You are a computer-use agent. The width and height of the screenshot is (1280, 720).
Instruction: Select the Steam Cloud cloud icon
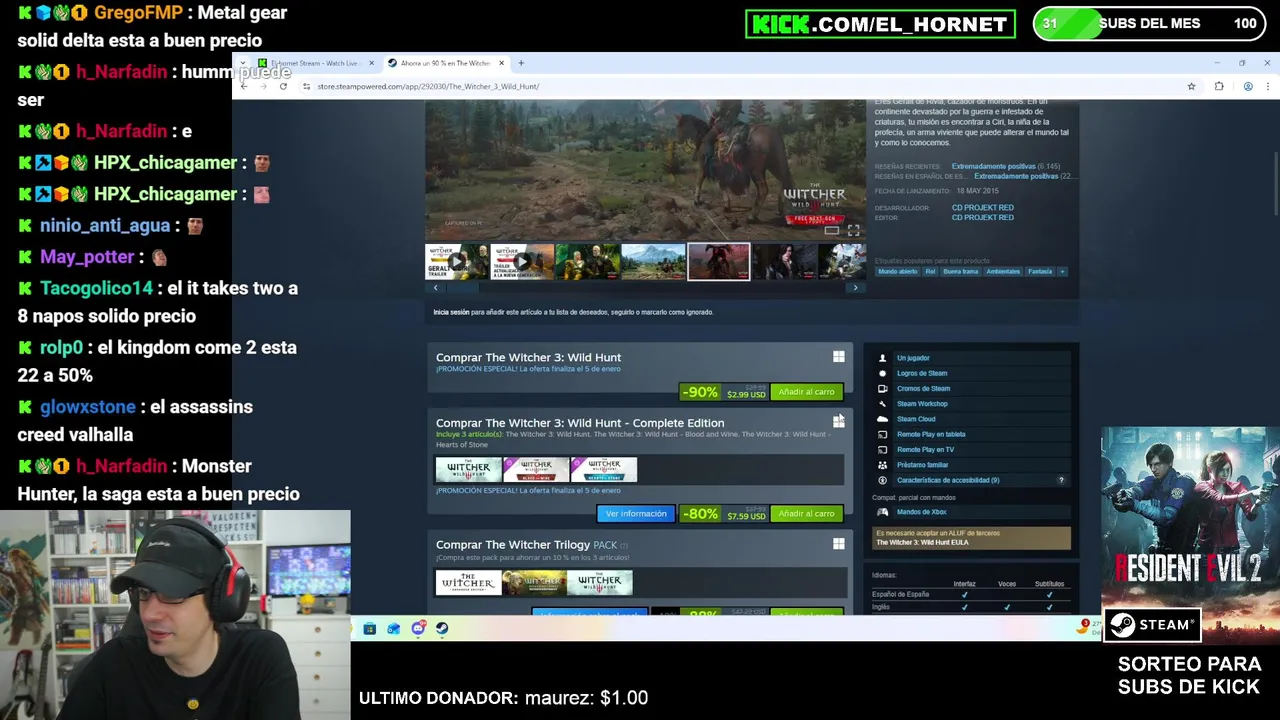point(882,419)
